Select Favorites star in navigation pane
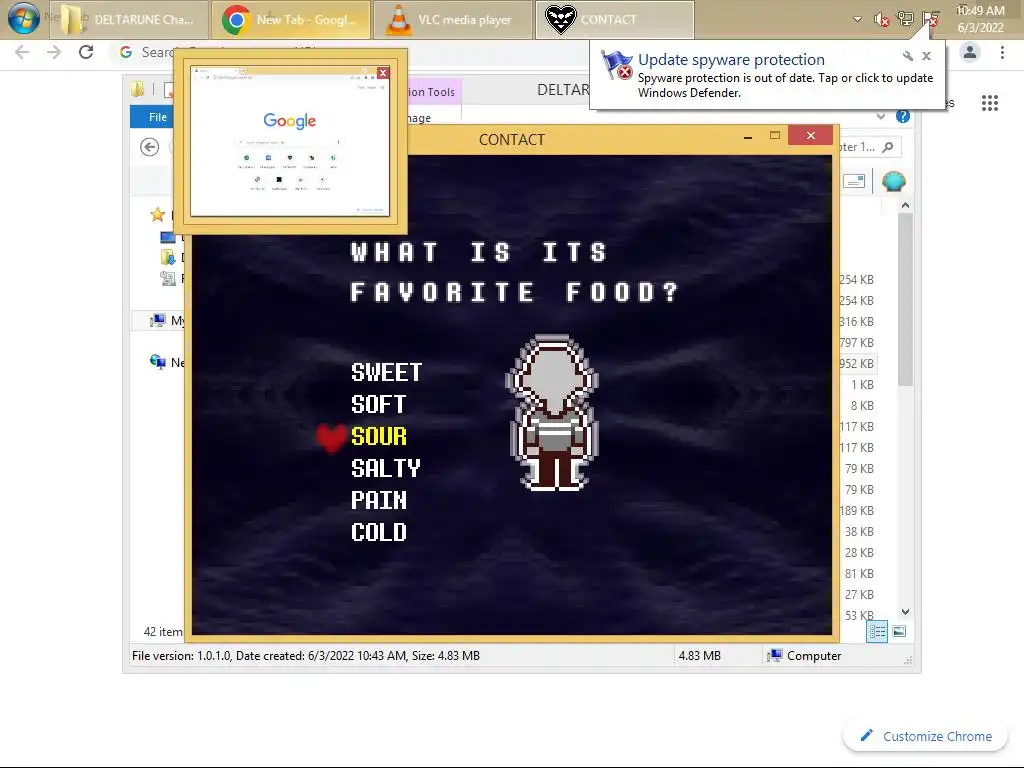This screenshot has height=768, width=1024. (x=157, y=214)
